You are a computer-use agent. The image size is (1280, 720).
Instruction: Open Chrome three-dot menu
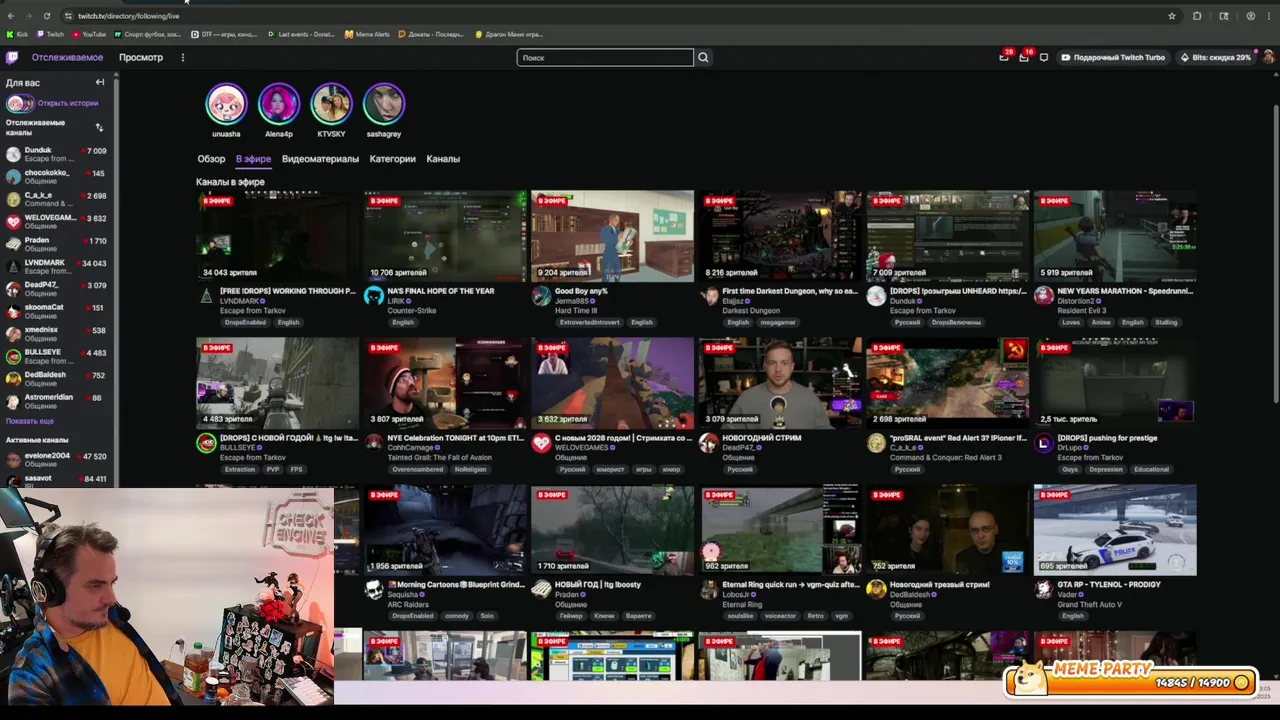pos(1270,16)
